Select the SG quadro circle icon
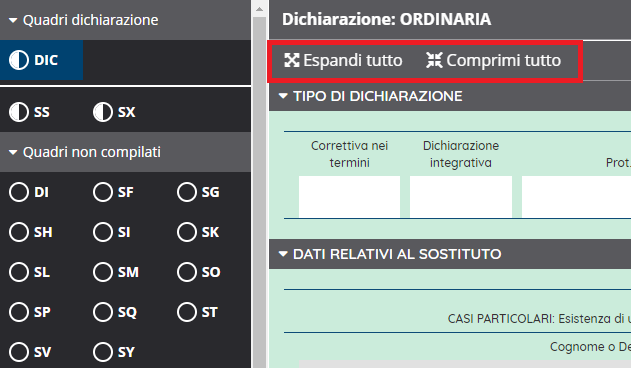The image size is (631, 368). point(187,192)
